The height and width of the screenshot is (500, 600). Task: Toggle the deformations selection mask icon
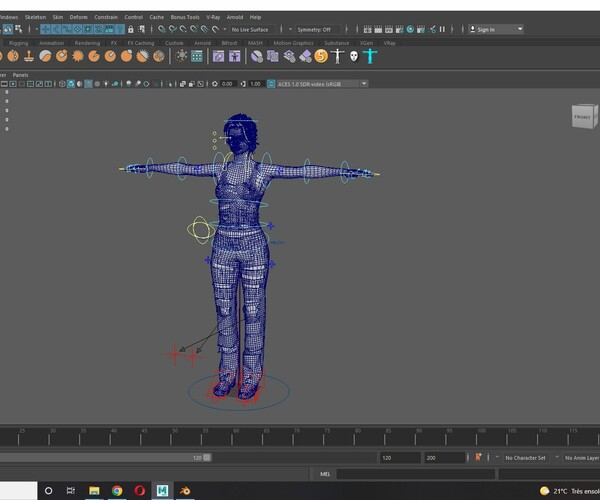click(88, 29)
